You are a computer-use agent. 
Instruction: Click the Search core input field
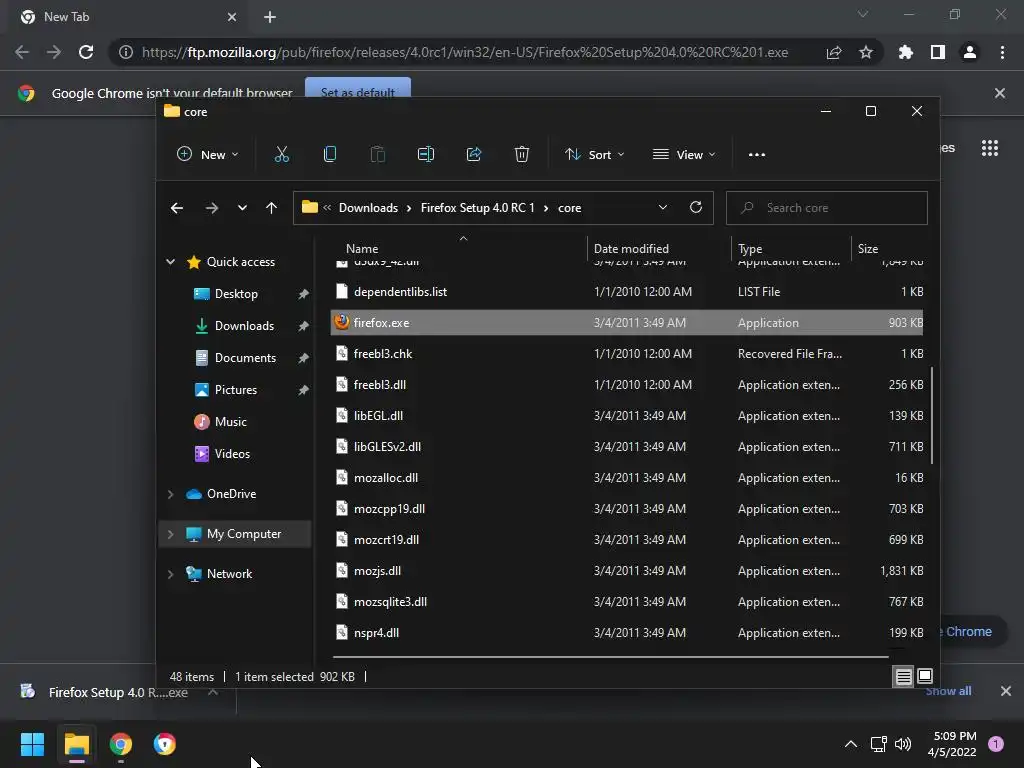[x=826, y=208]
